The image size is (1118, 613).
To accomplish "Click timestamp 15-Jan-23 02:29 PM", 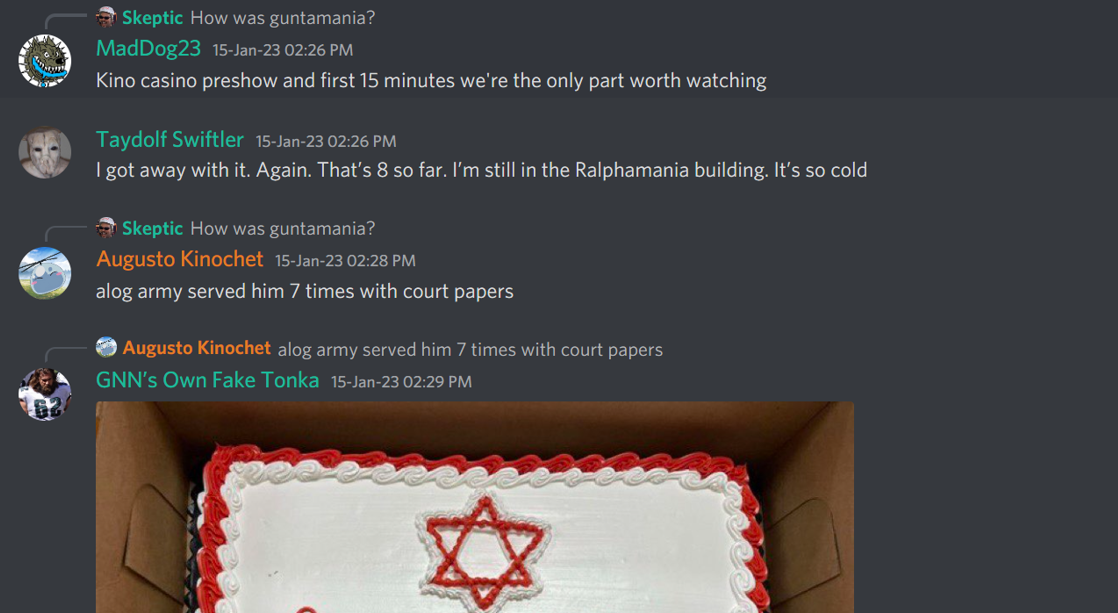I will pyautogui.click(x=401, y=382).
